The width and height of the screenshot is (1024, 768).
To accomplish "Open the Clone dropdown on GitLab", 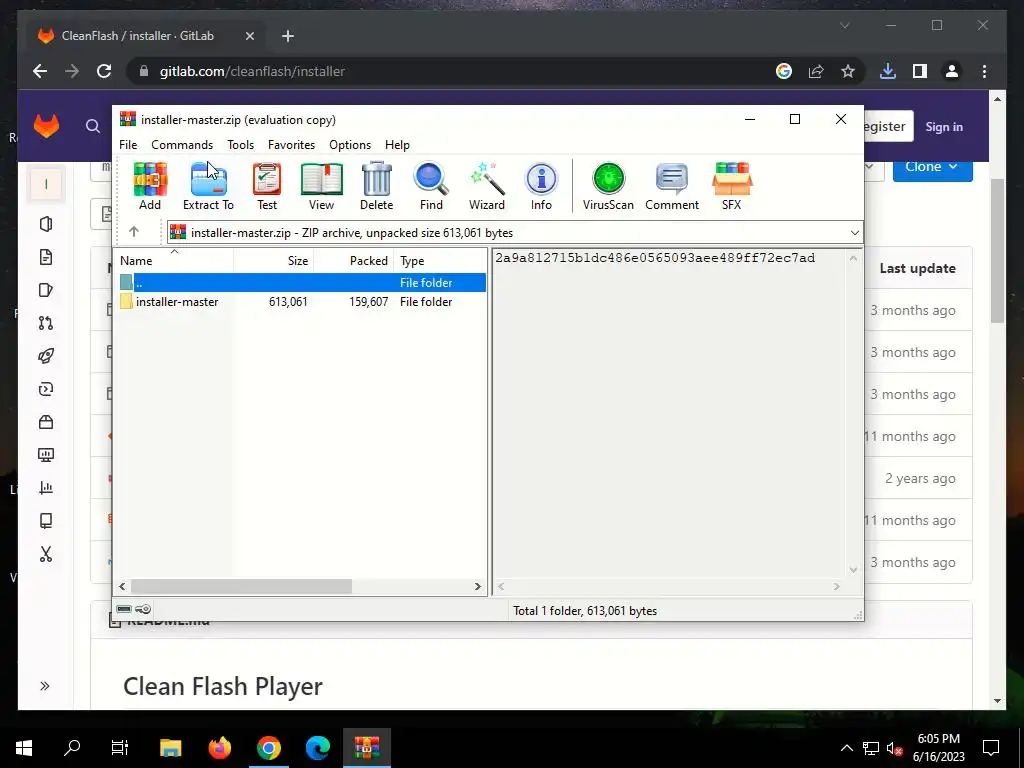I will (932, 167).
